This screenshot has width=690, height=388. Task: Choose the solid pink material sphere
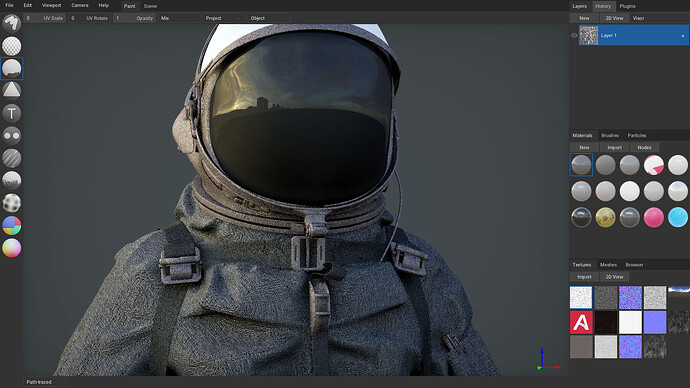[x=653, y=217]
